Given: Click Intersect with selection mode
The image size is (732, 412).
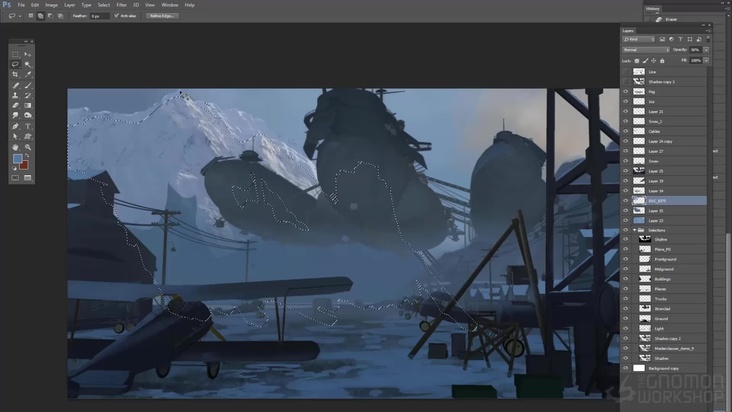Looking at the screenshot, I should (x=60, y=16).
